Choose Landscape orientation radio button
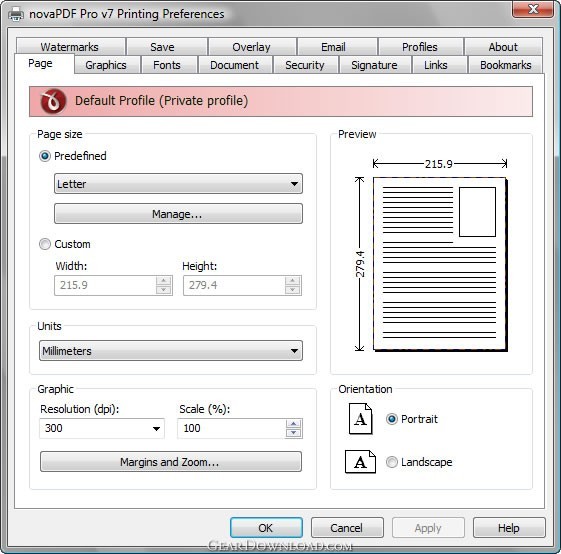This screenshot has height=554, width=561. pos(392,462)
